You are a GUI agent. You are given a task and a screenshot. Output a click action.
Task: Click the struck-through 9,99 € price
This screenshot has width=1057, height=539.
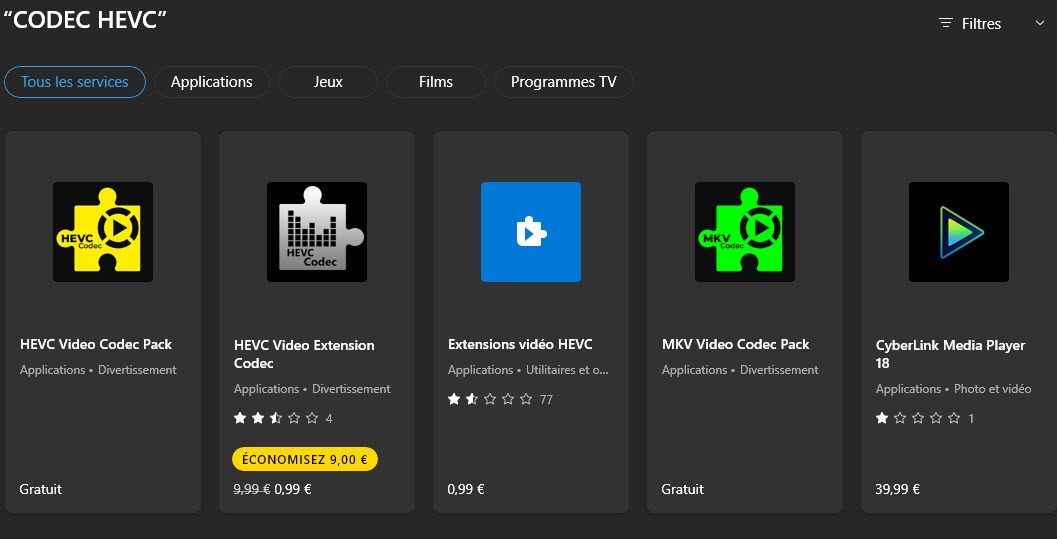click(x=252, y=490)
